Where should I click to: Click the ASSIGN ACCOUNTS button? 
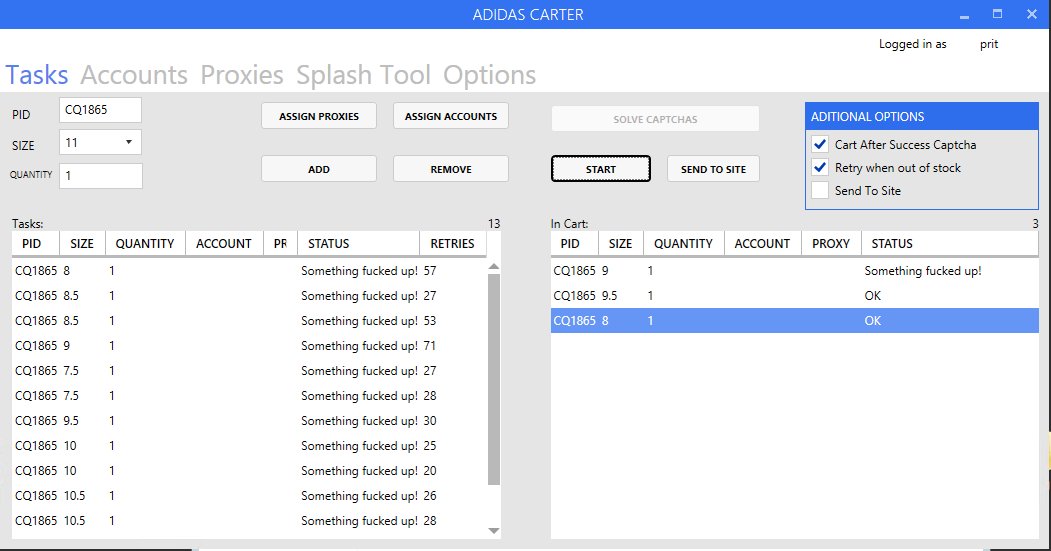tap(451, 116)
